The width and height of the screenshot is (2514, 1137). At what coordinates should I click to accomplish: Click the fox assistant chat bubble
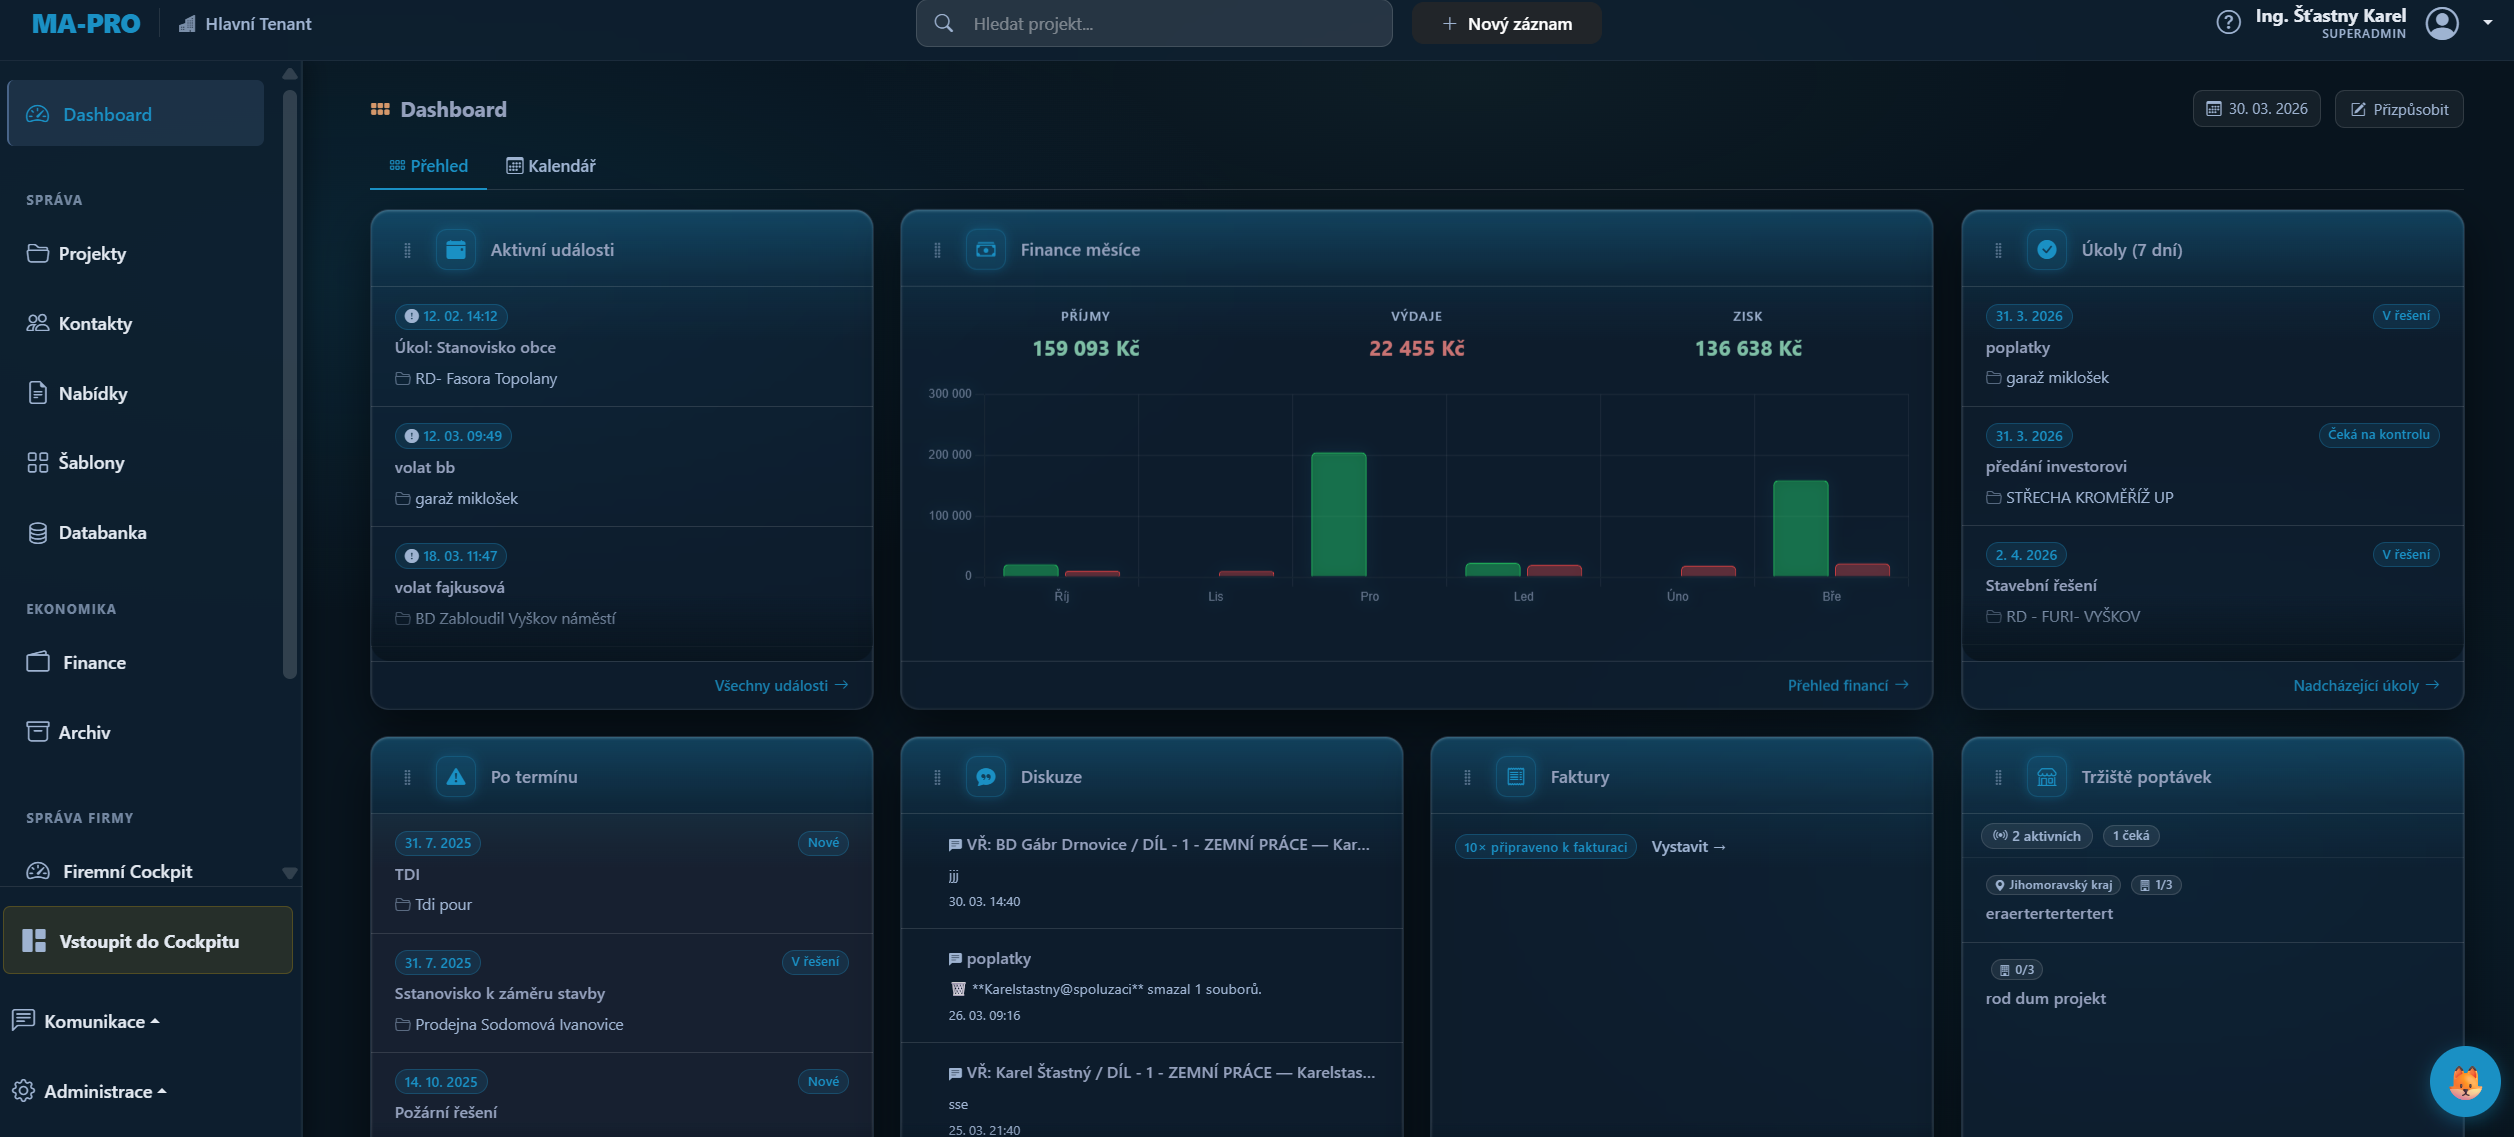tap(2464, 1081)
